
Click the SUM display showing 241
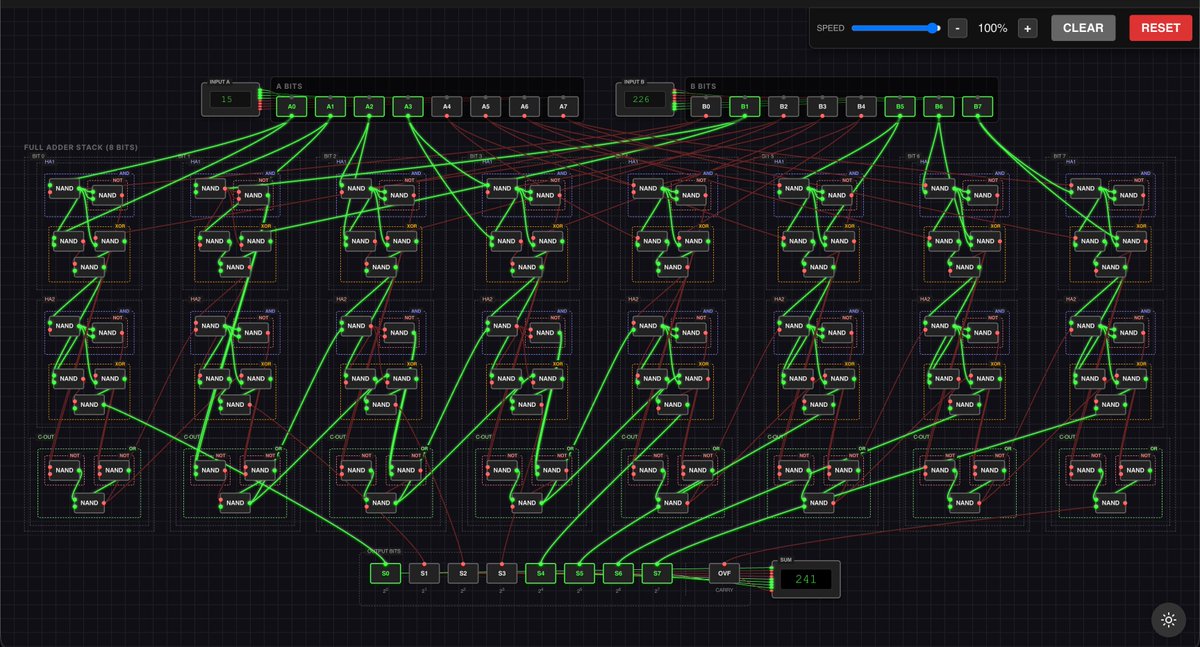click(806, 579)
